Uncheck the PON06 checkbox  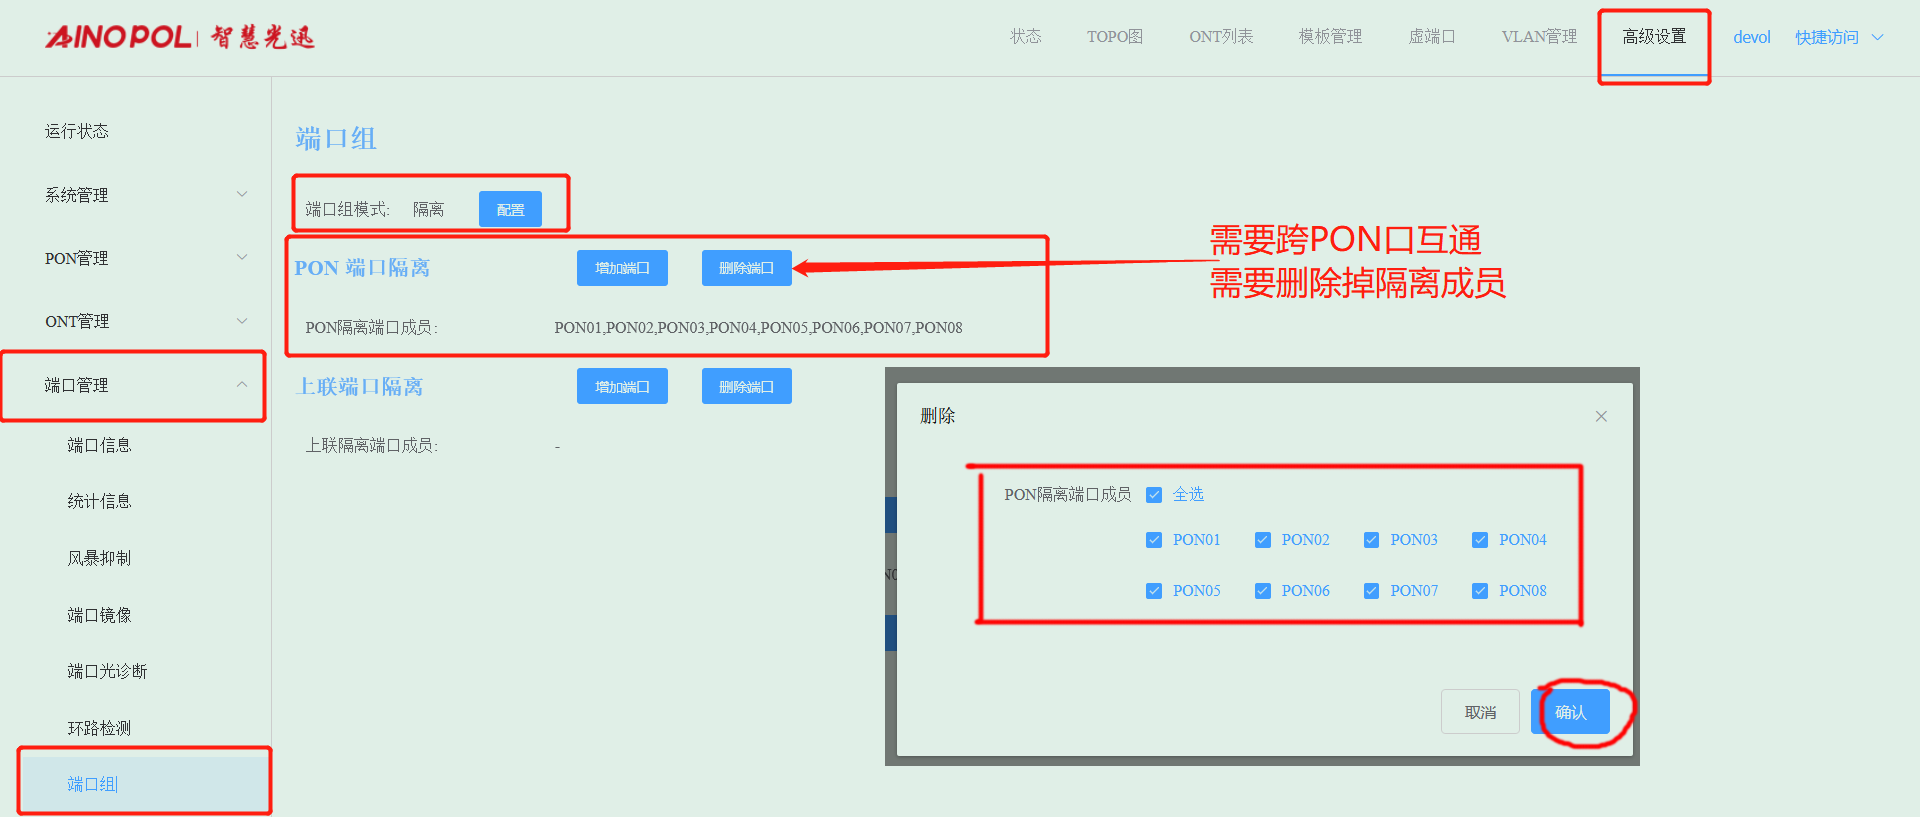[x=1263, y=591]
